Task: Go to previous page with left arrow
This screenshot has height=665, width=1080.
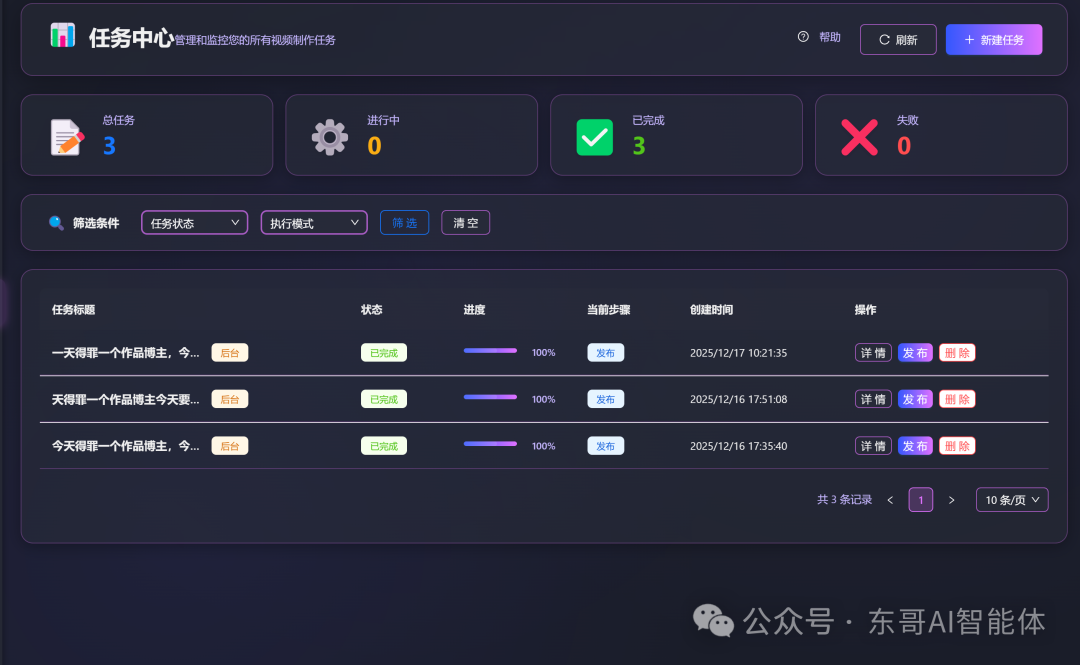Action: 890,500
